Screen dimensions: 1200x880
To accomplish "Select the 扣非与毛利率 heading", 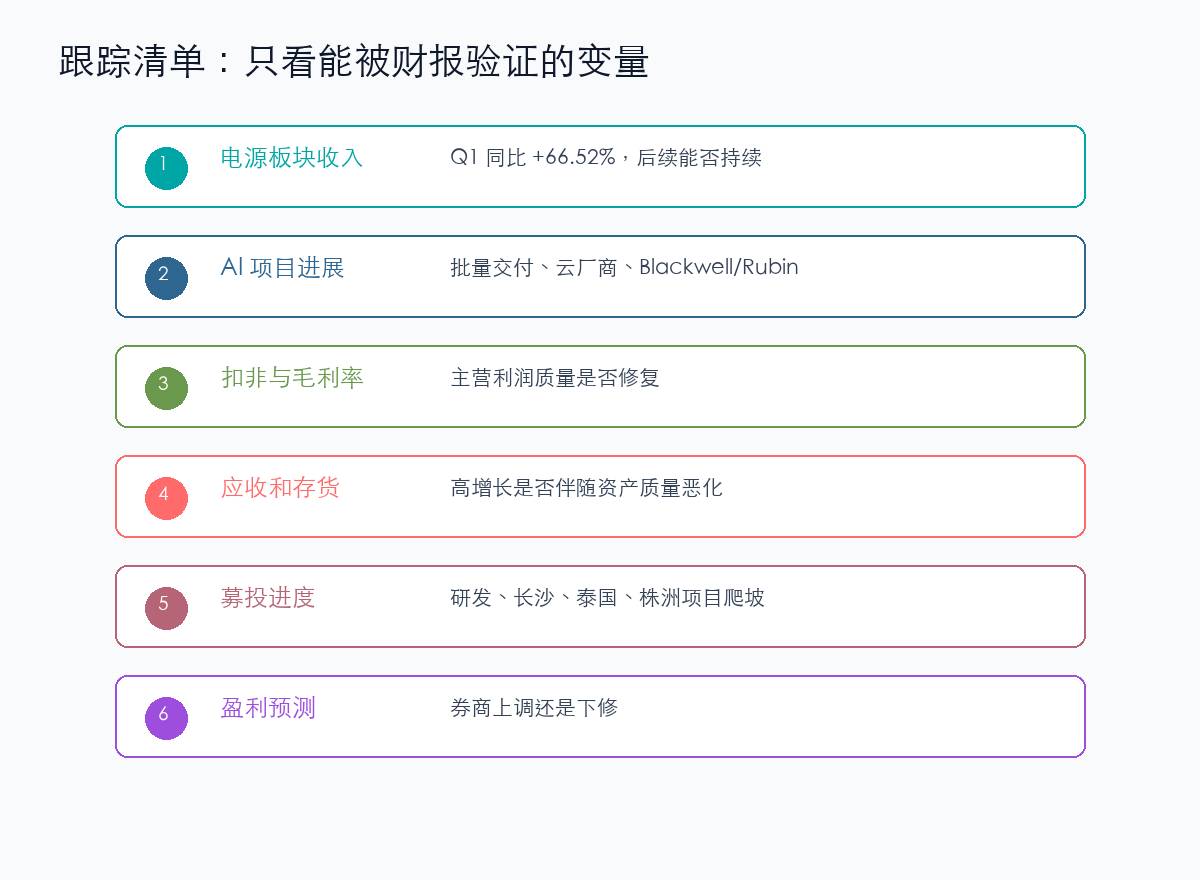I will point(292,378).
